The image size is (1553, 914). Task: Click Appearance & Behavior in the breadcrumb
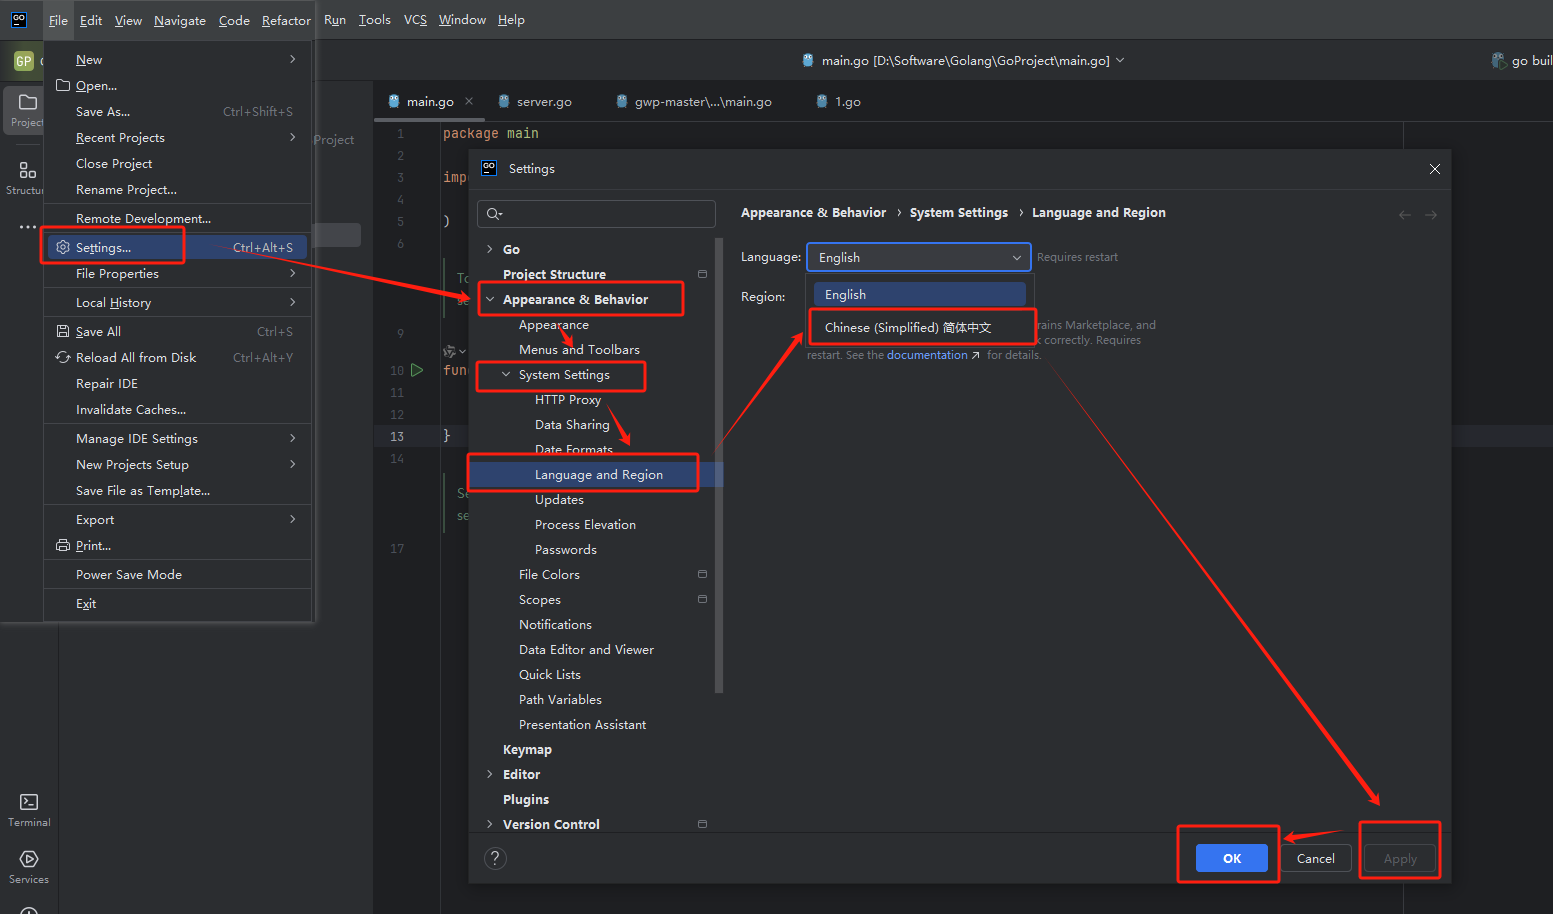point(813,213)
